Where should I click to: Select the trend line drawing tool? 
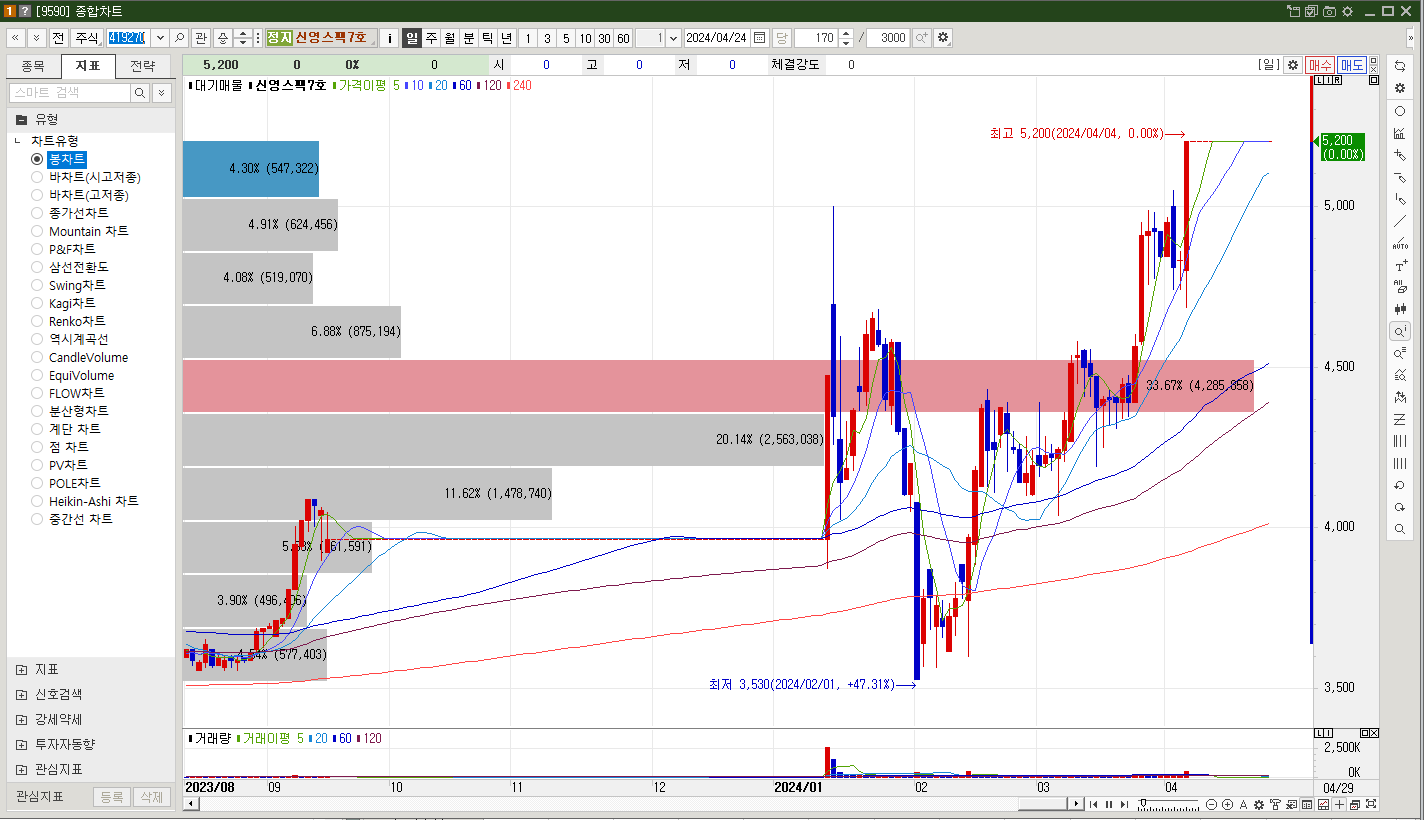tap(1400, 221)
